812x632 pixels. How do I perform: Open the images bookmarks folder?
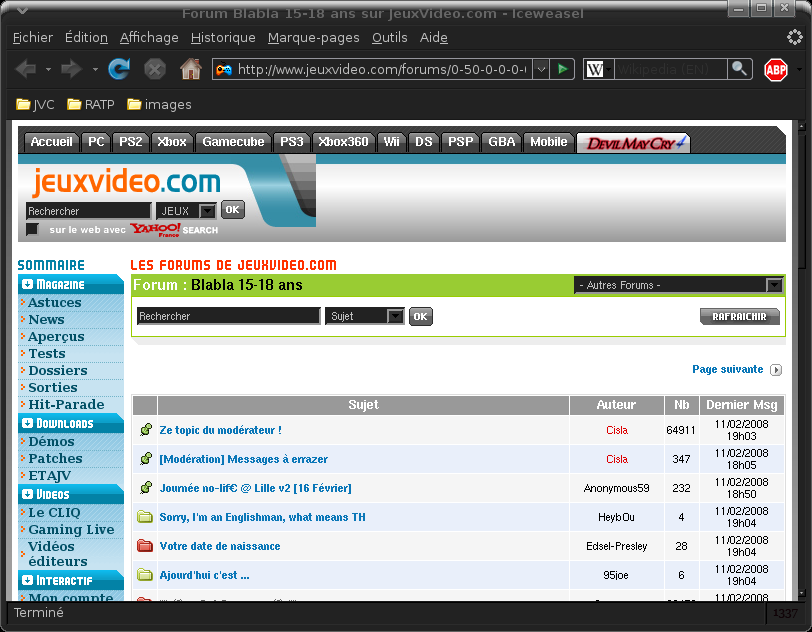pyautogui.click(x=159, y=105)
